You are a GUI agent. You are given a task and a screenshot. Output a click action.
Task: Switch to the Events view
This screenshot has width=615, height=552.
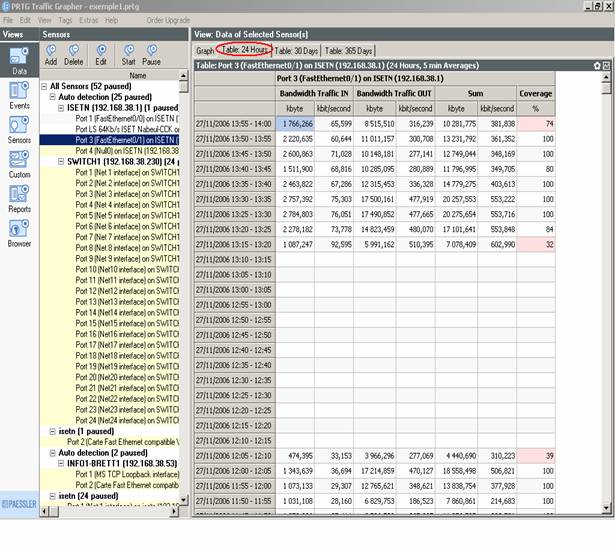[x=19, y=93]
